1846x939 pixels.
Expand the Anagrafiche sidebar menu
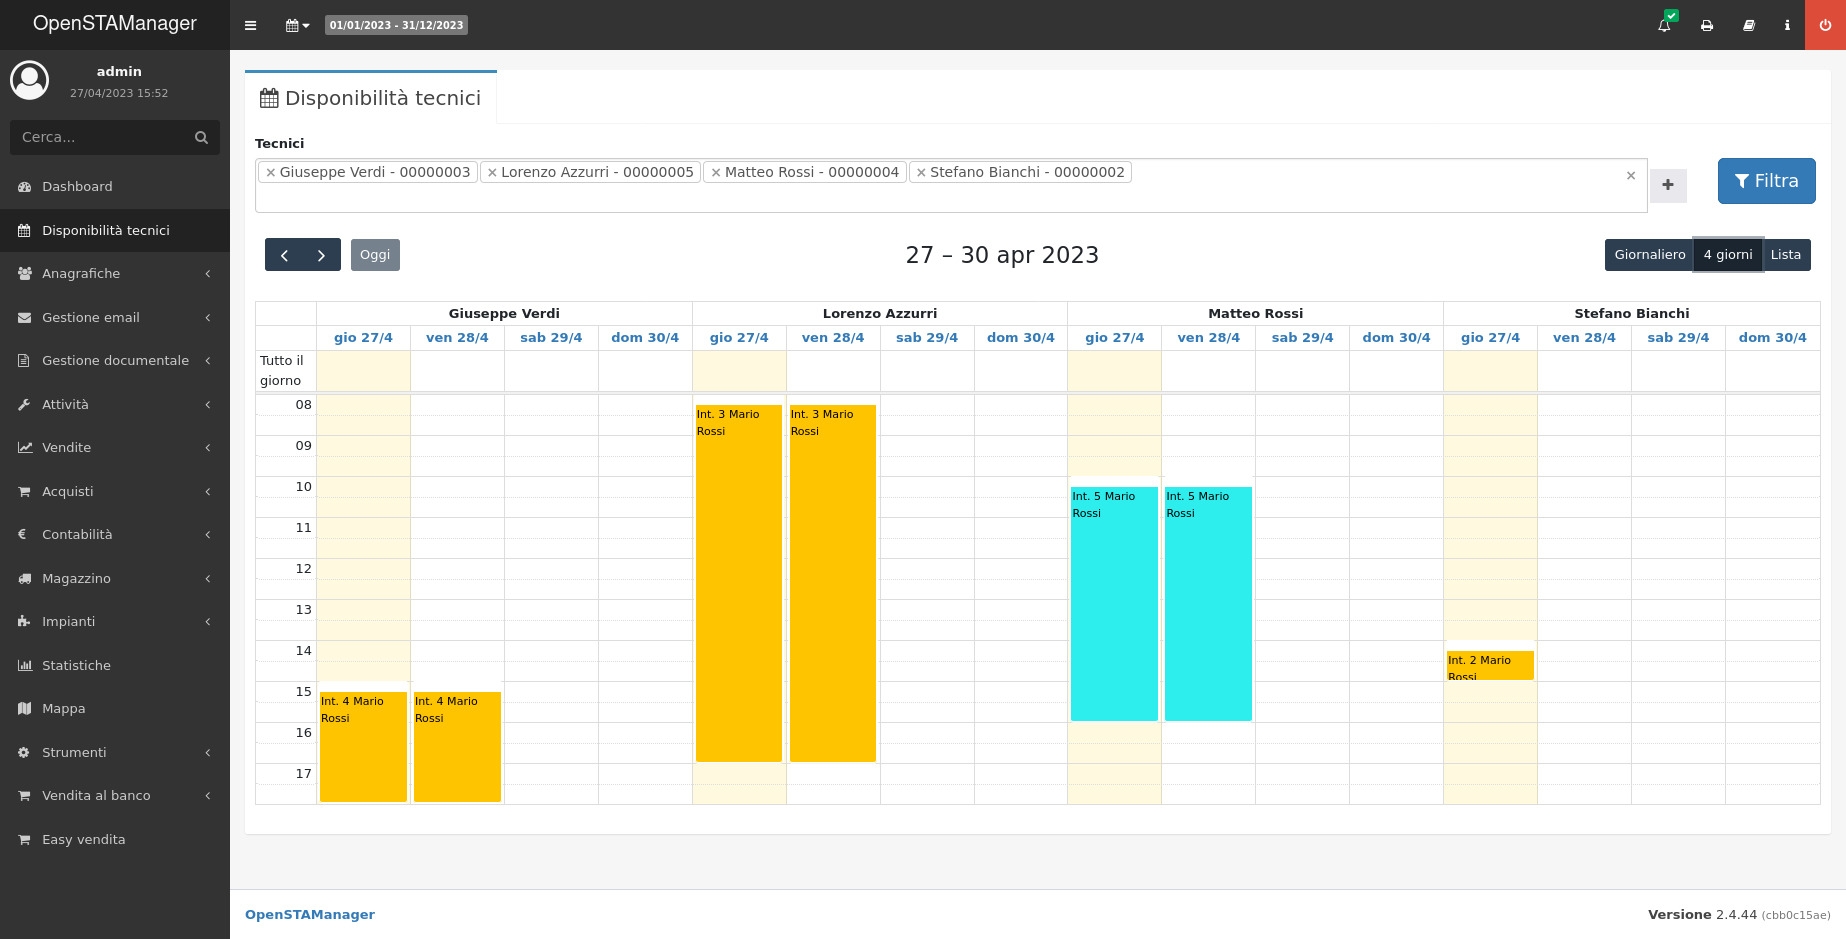click(115, 274)
